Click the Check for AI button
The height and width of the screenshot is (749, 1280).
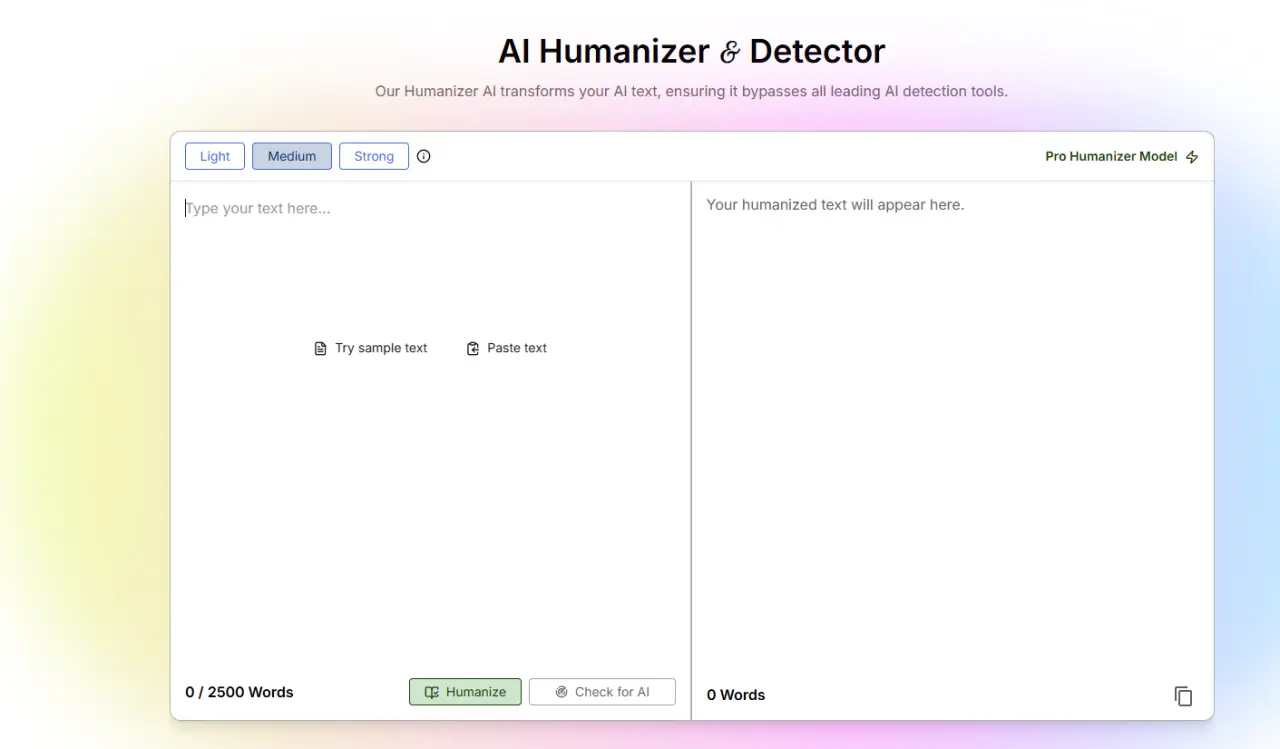602,692
